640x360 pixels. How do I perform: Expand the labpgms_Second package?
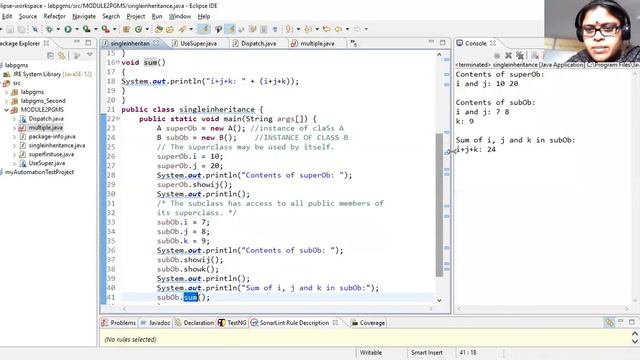click(x=7, y=101)
